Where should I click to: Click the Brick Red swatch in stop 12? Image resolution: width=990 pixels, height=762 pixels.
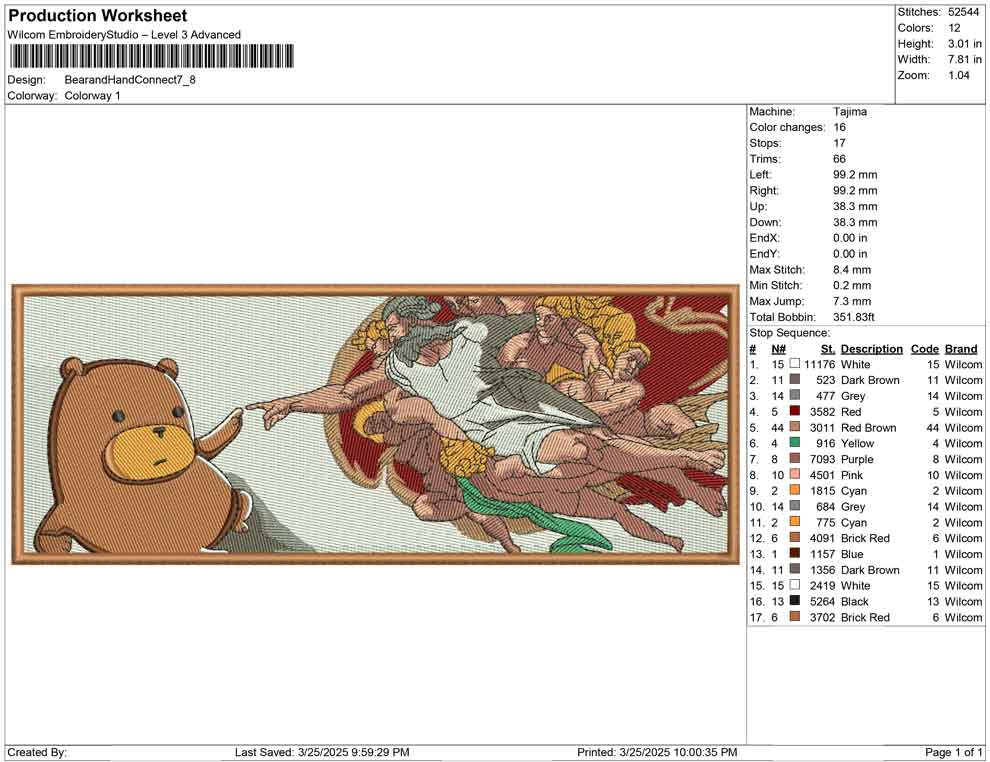click(794, 537)
